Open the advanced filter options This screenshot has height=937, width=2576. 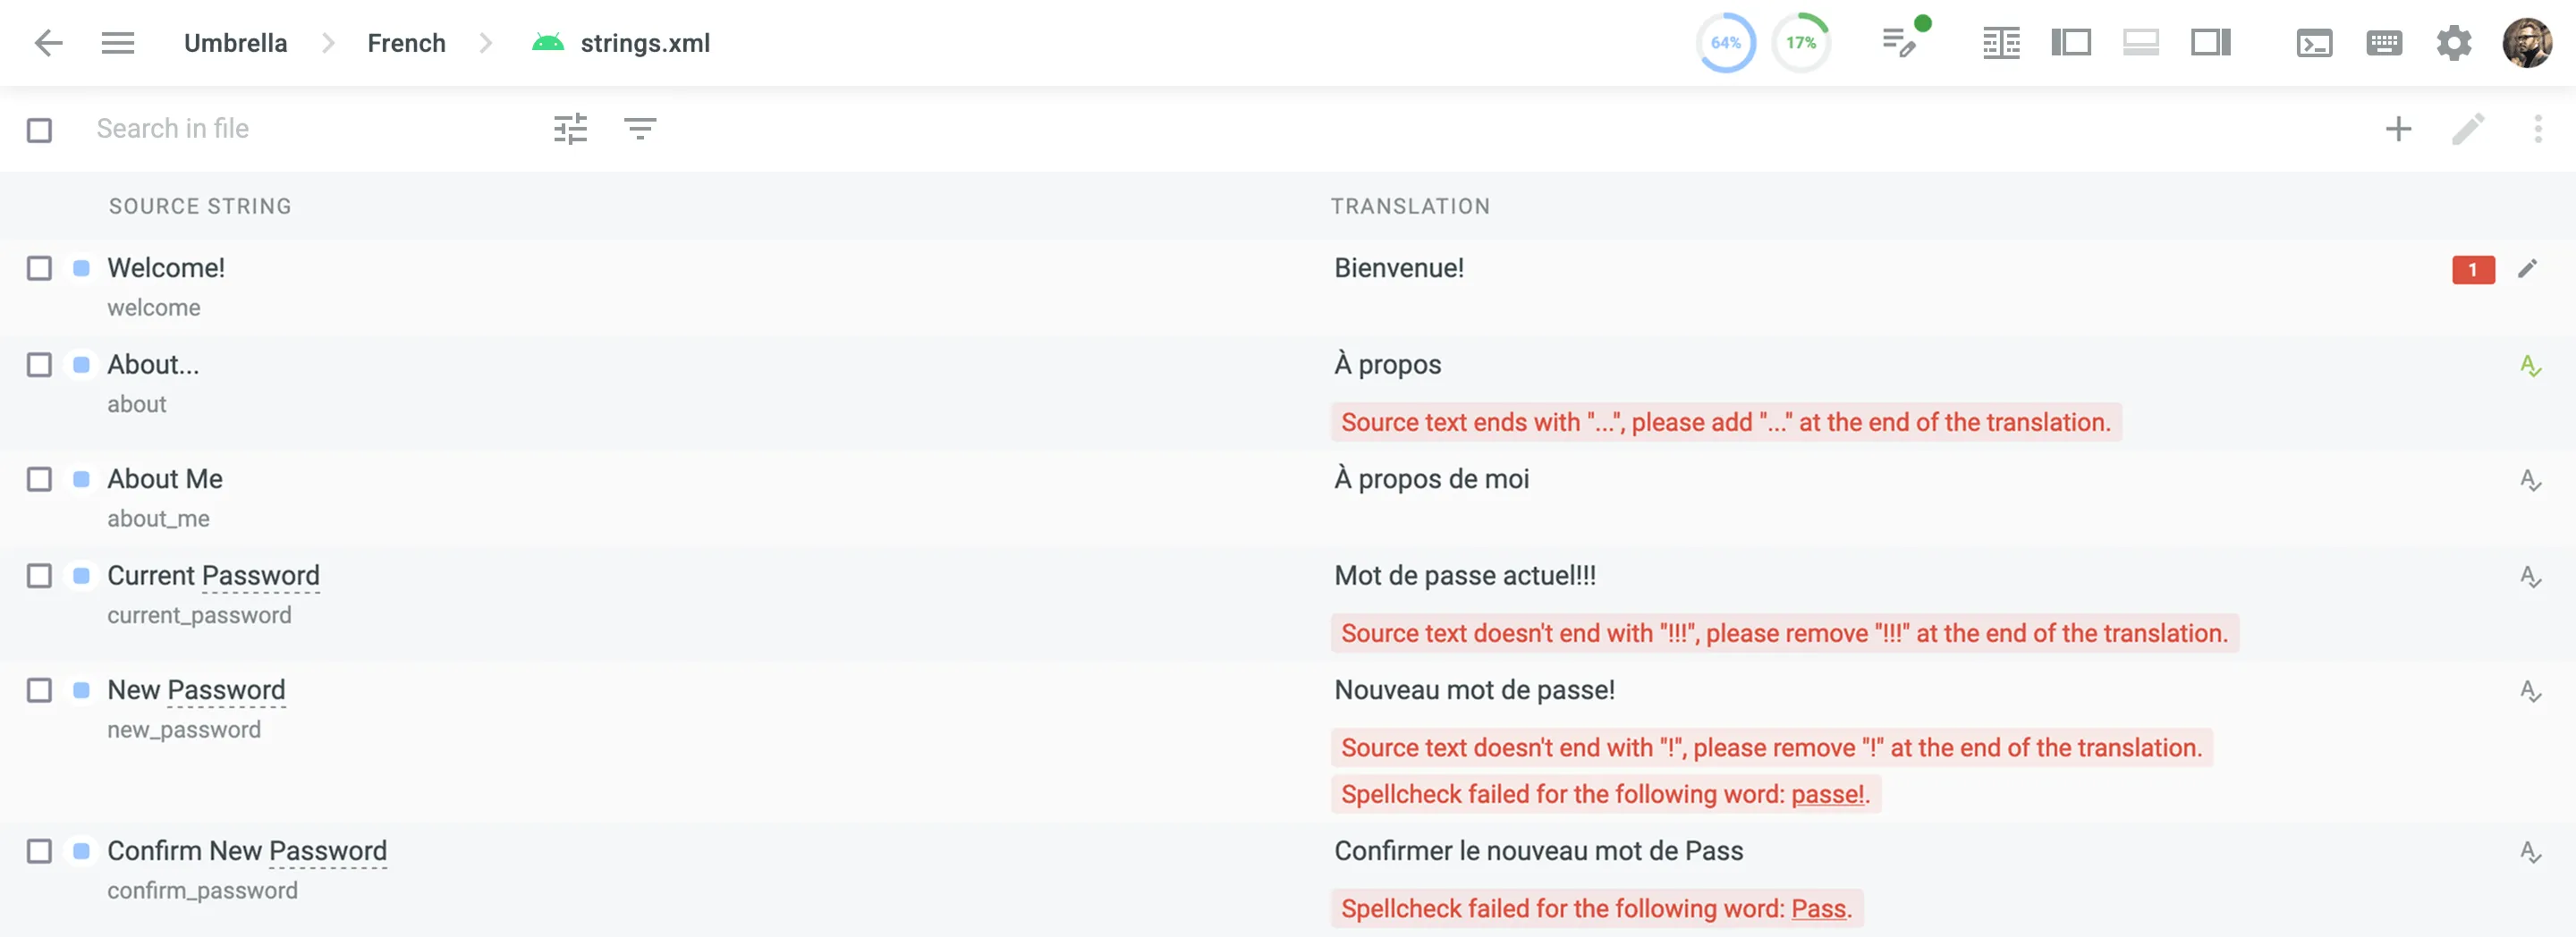570,129
